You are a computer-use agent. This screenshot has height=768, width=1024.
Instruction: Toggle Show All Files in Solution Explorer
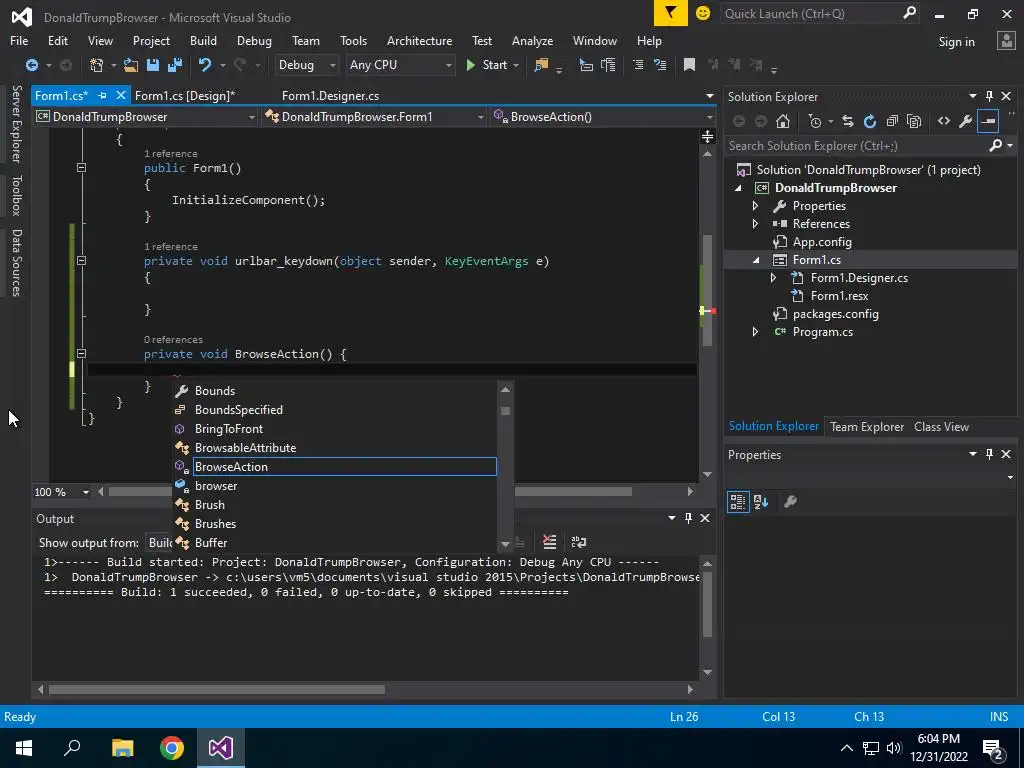tap(914, 121)
